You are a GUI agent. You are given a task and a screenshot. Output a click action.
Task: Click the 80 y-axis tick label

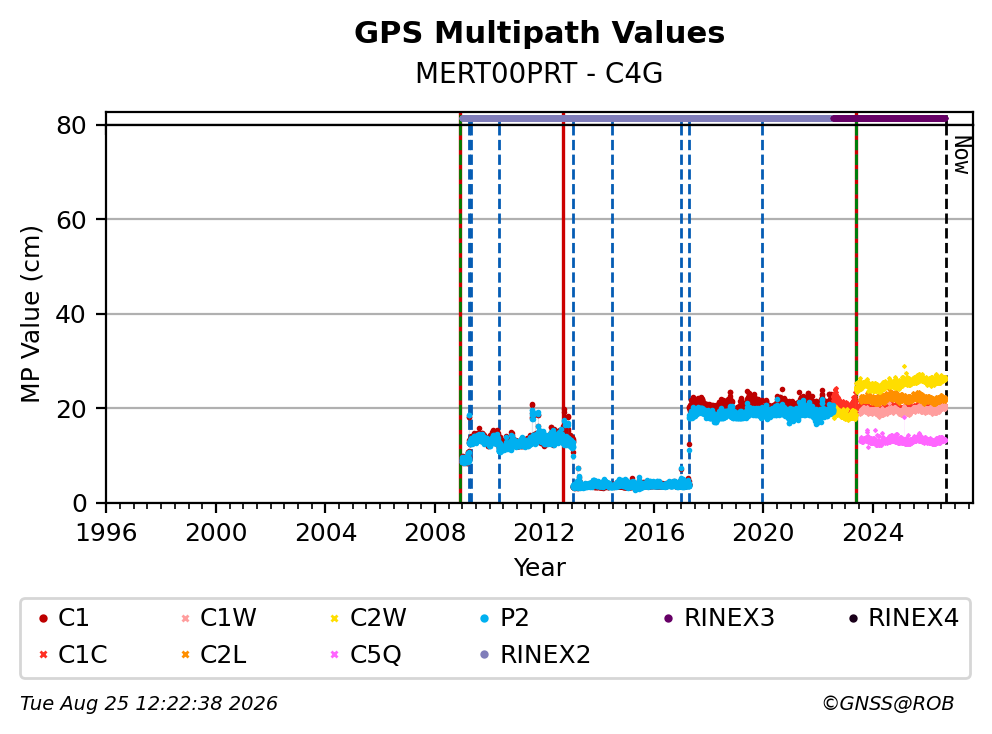click(x=71, y=125)
